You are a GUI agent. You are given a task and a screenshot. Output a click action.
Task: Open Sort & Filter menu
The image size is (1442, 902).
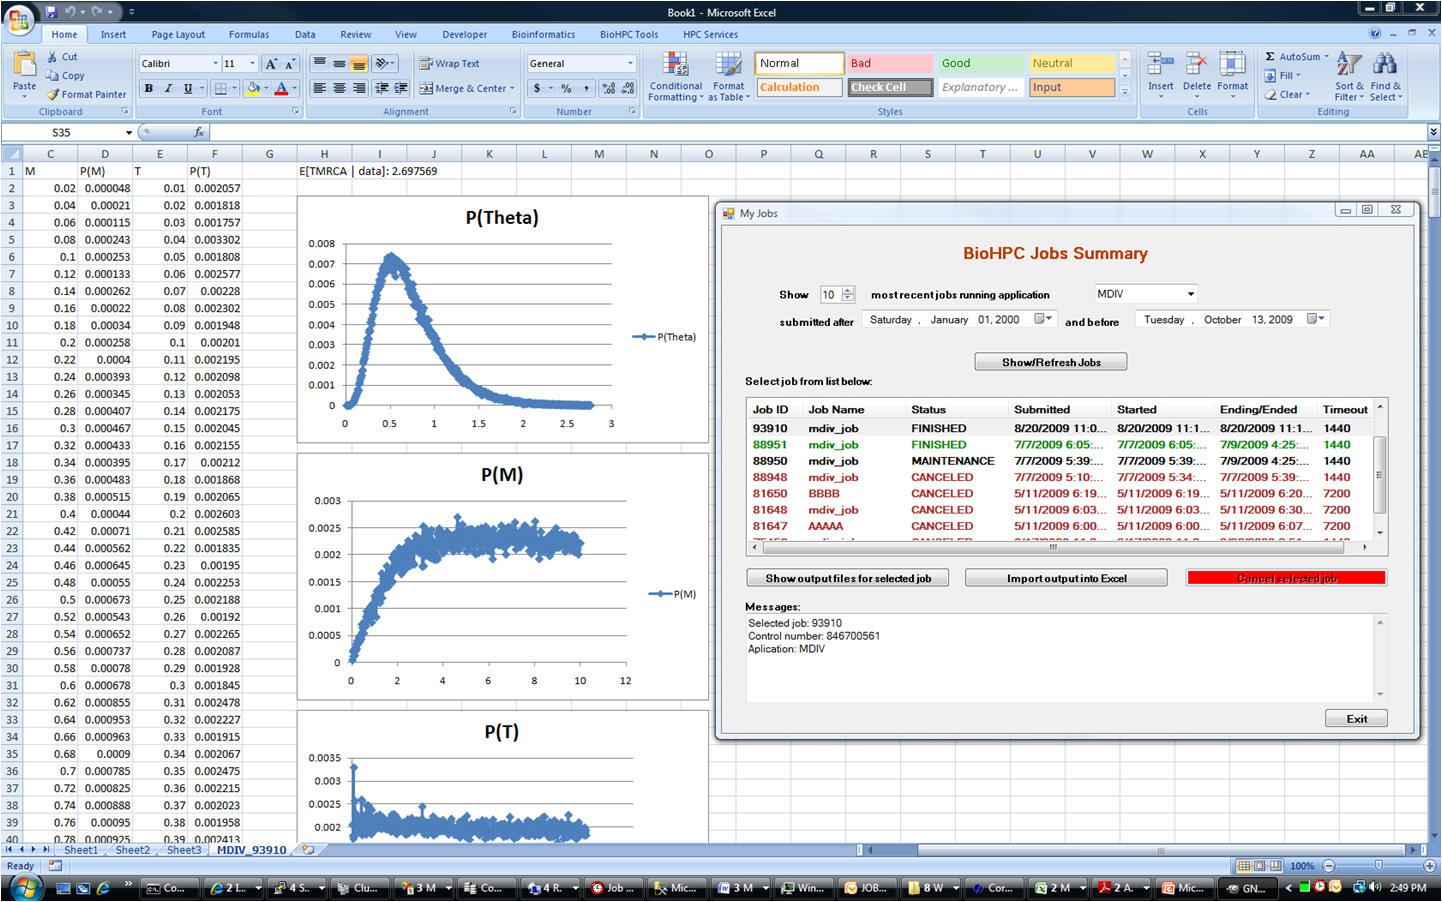(x=1349, y=76)
